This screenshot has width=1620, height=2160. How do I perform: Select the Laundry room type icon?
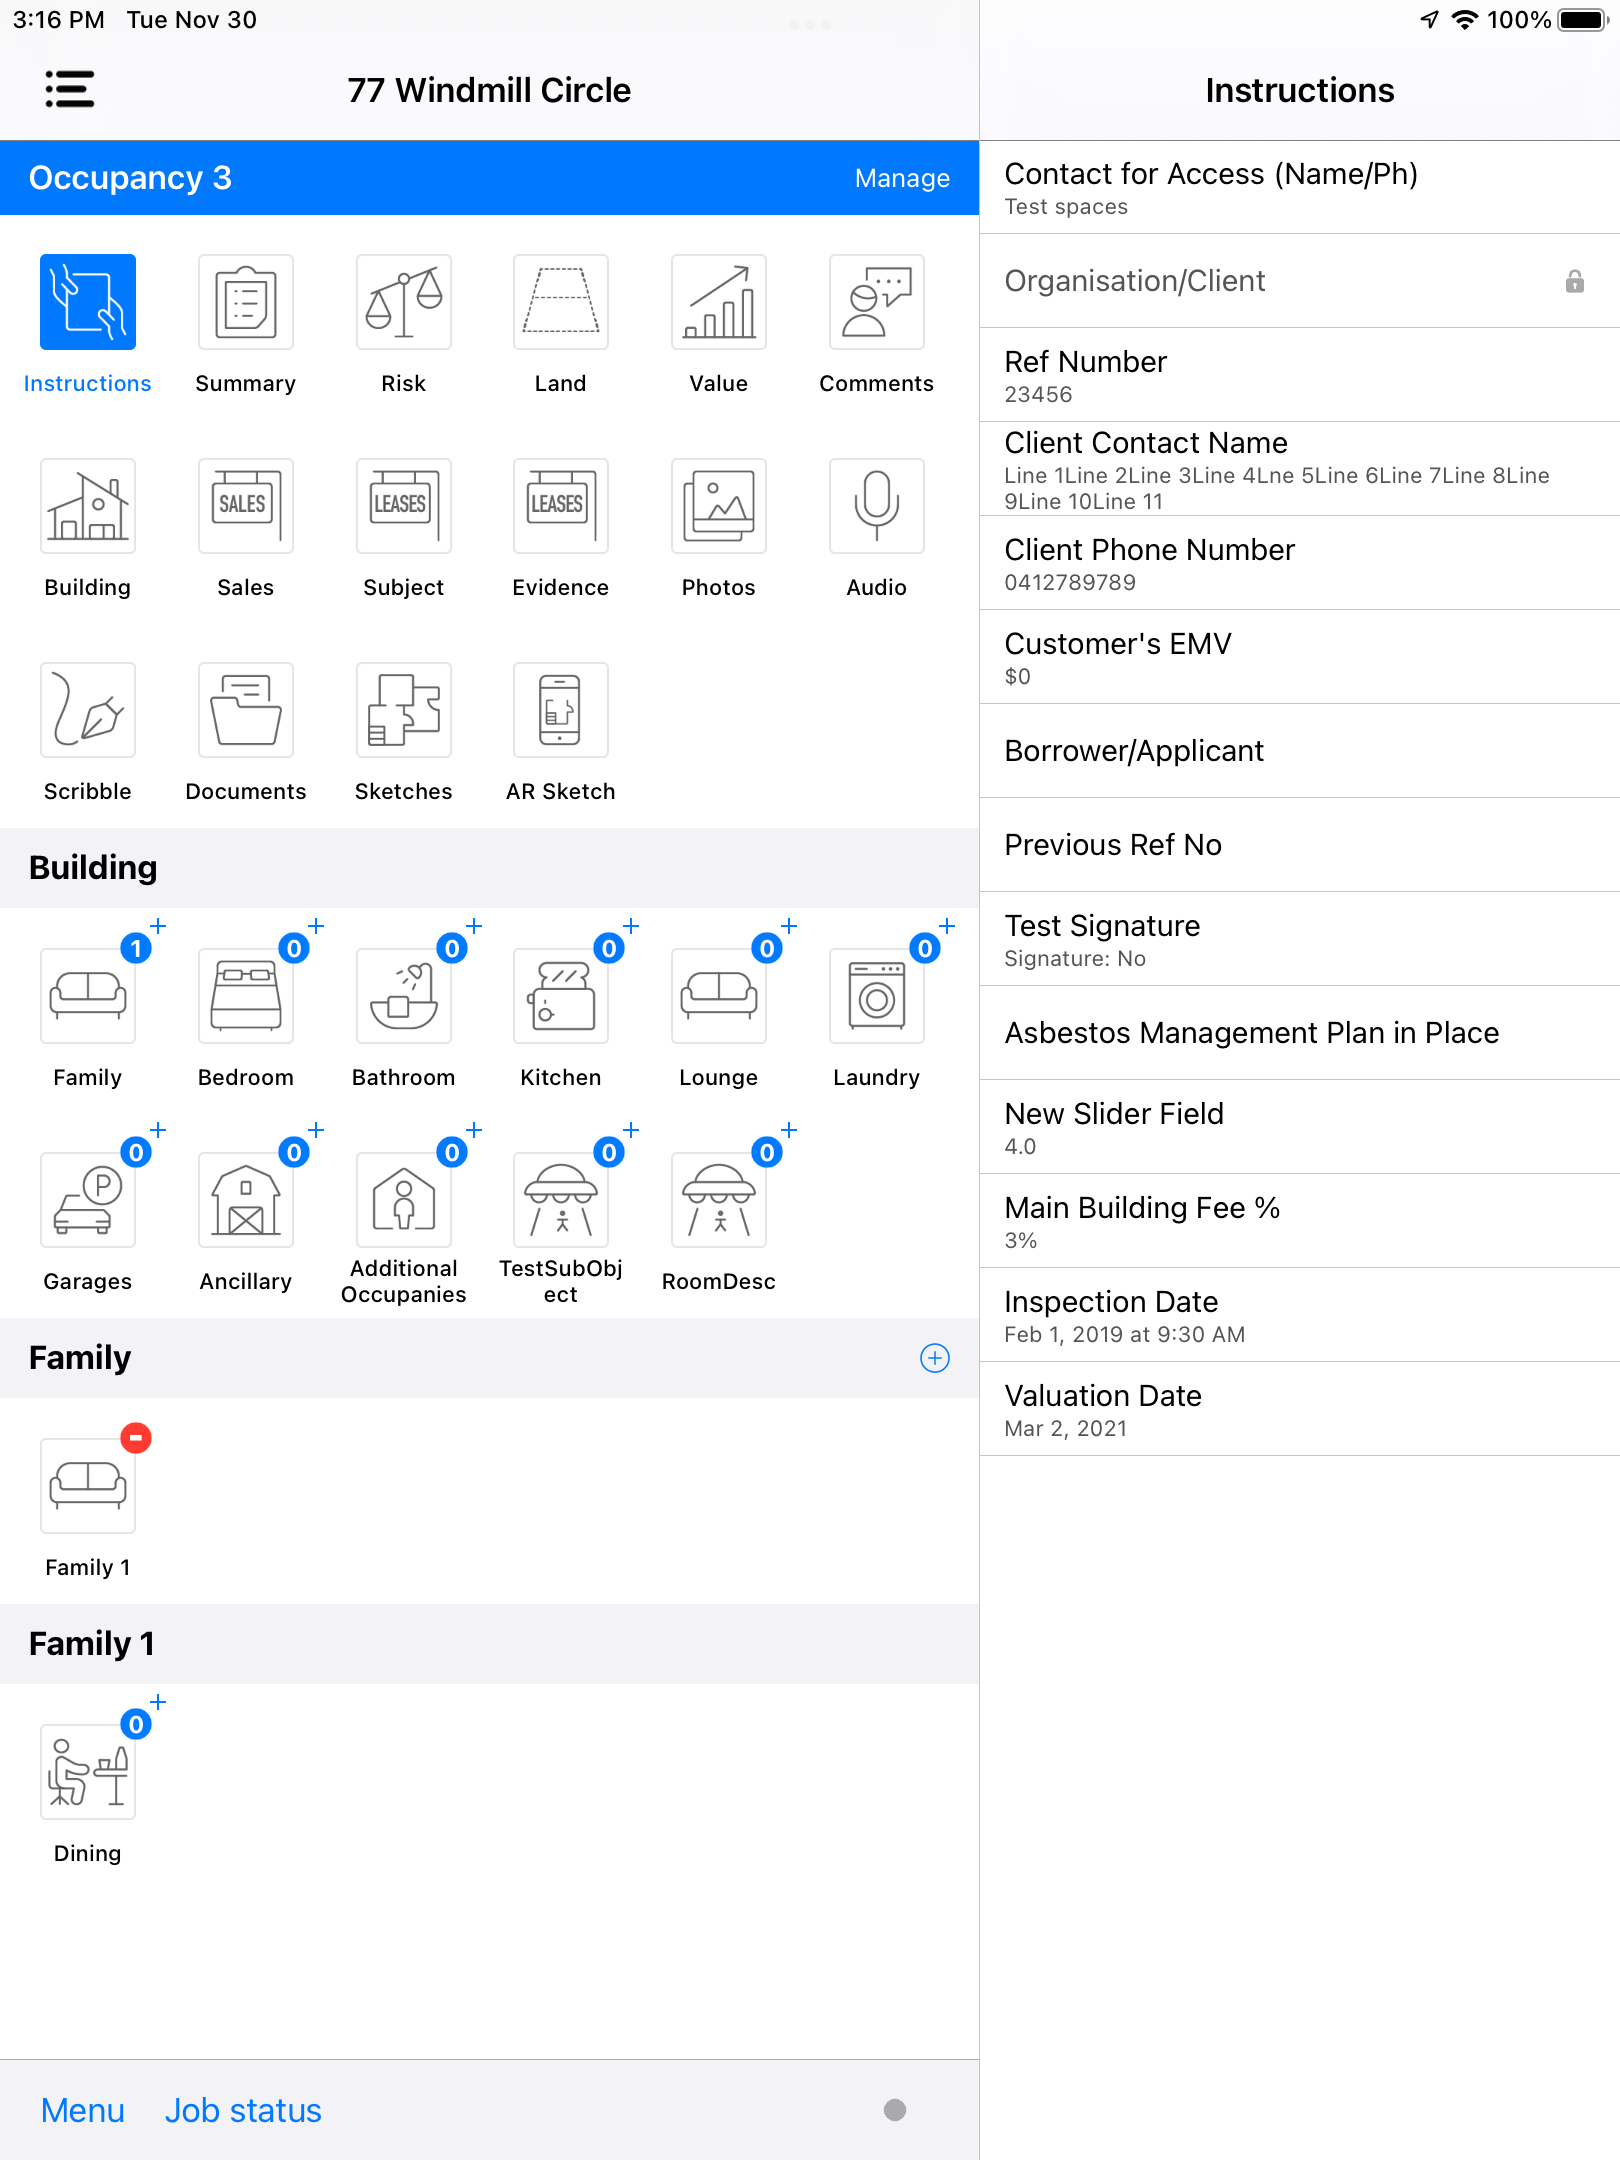coord(877,996)
